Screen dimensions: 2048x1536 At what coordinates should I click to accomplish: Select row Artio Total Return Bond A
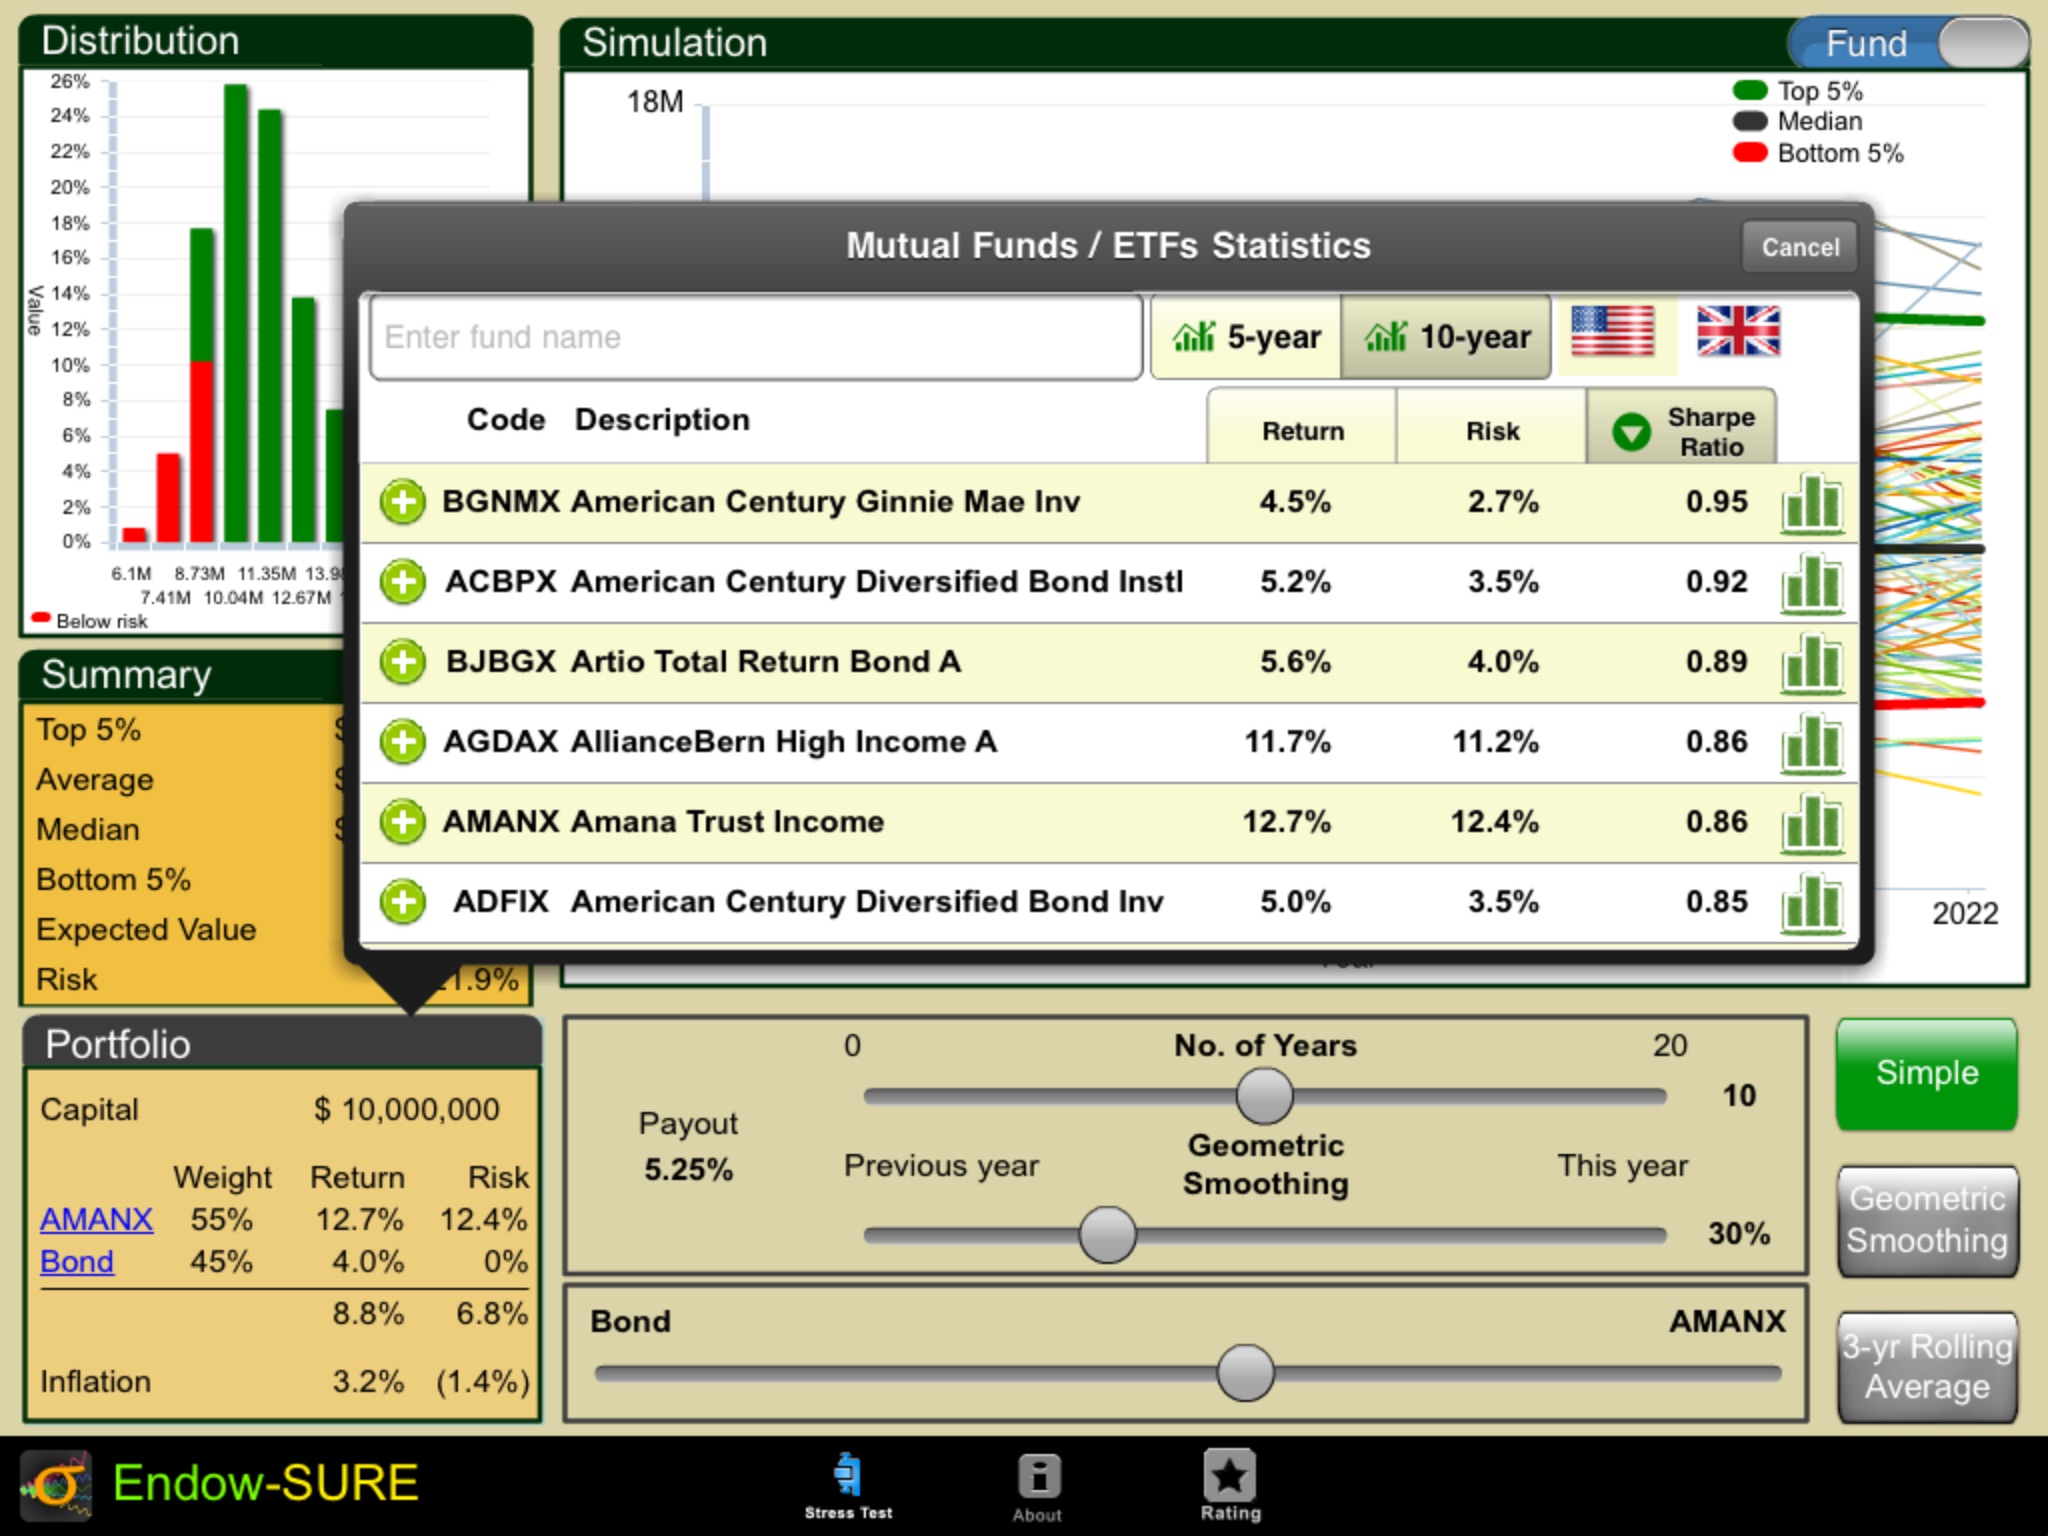click(x=1108, y=662)
